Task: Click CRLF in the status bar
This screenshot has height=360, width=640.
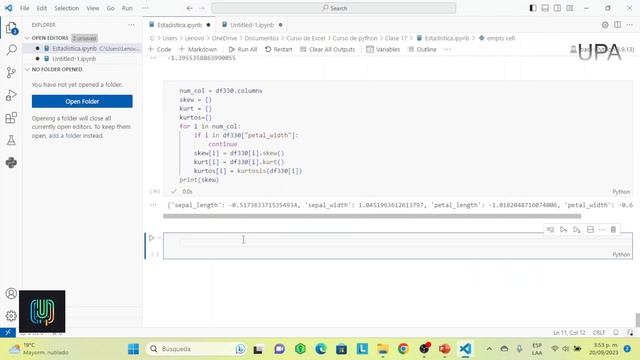Action: tap(599, 333)
